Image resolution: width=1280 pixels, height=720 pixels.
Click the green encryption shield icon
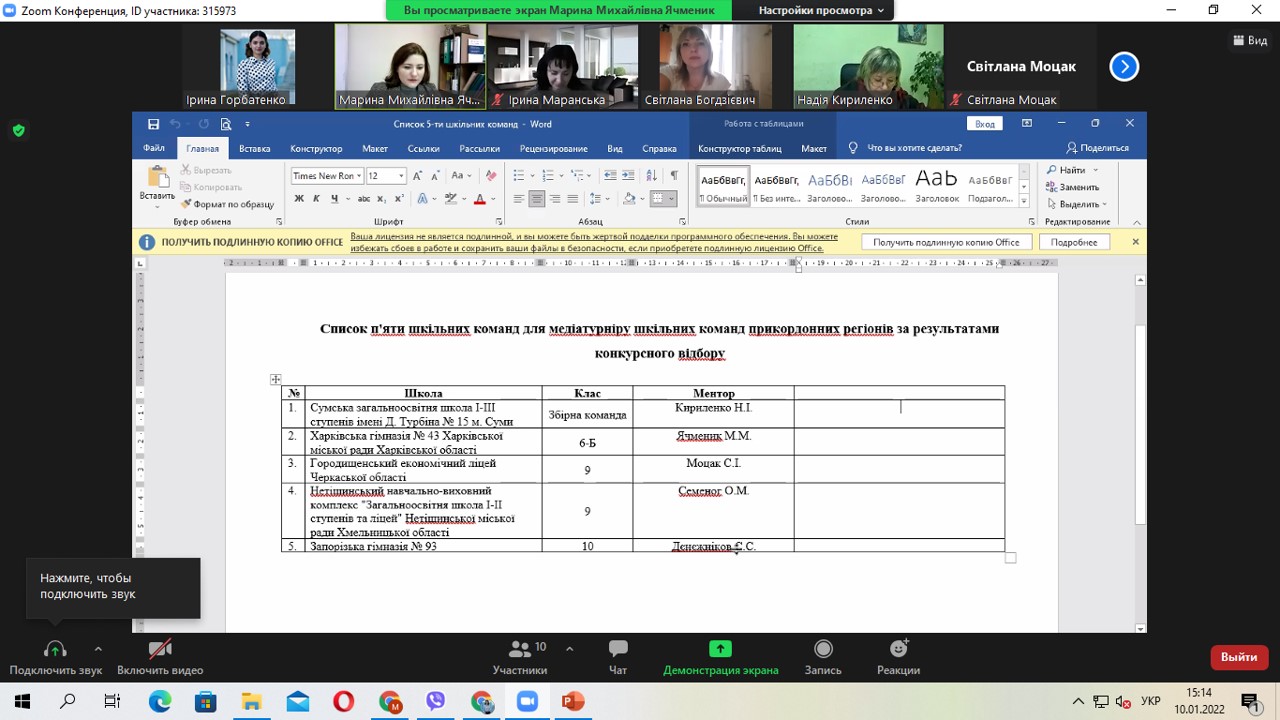click(18, 130)
